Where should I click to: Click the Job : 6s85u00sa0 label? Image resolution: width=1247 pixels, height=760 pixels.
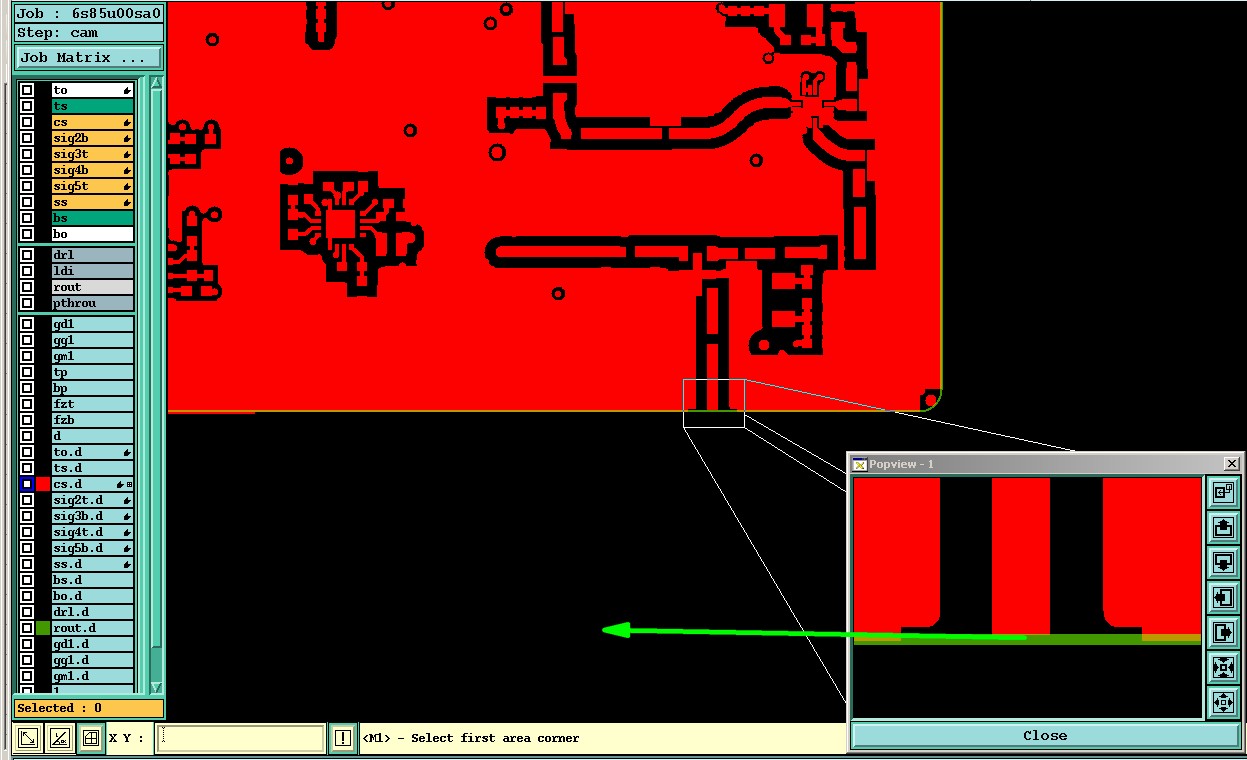pyautogui.click(x=89, y=14)
